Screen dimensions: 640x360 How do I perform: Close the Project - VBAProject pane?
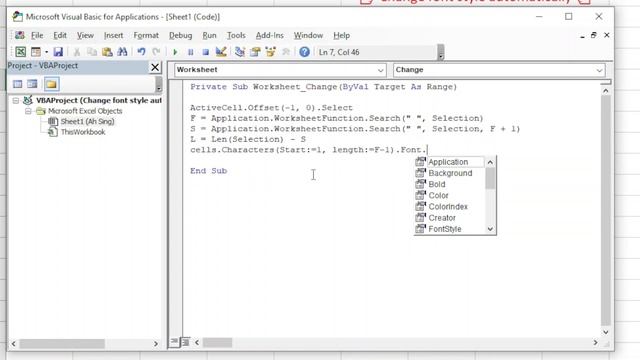click(x=155, y=67)
